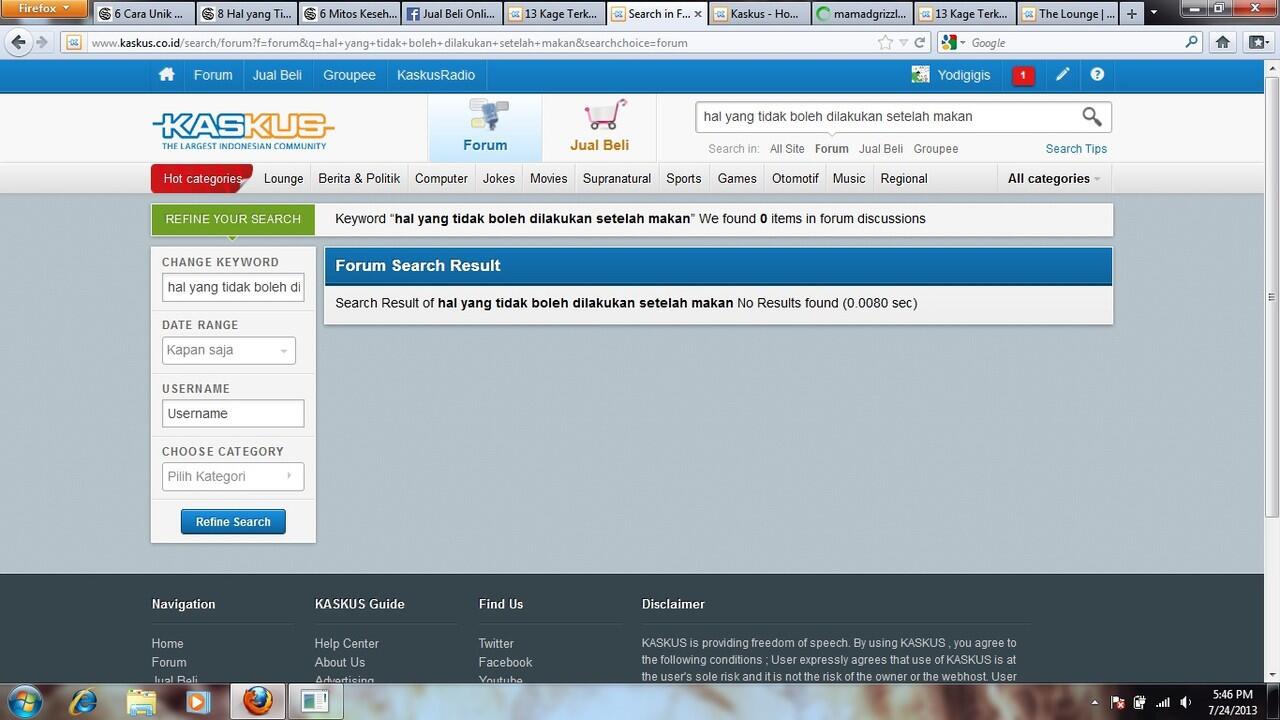Expand the All categories menu

[1053, 178]
